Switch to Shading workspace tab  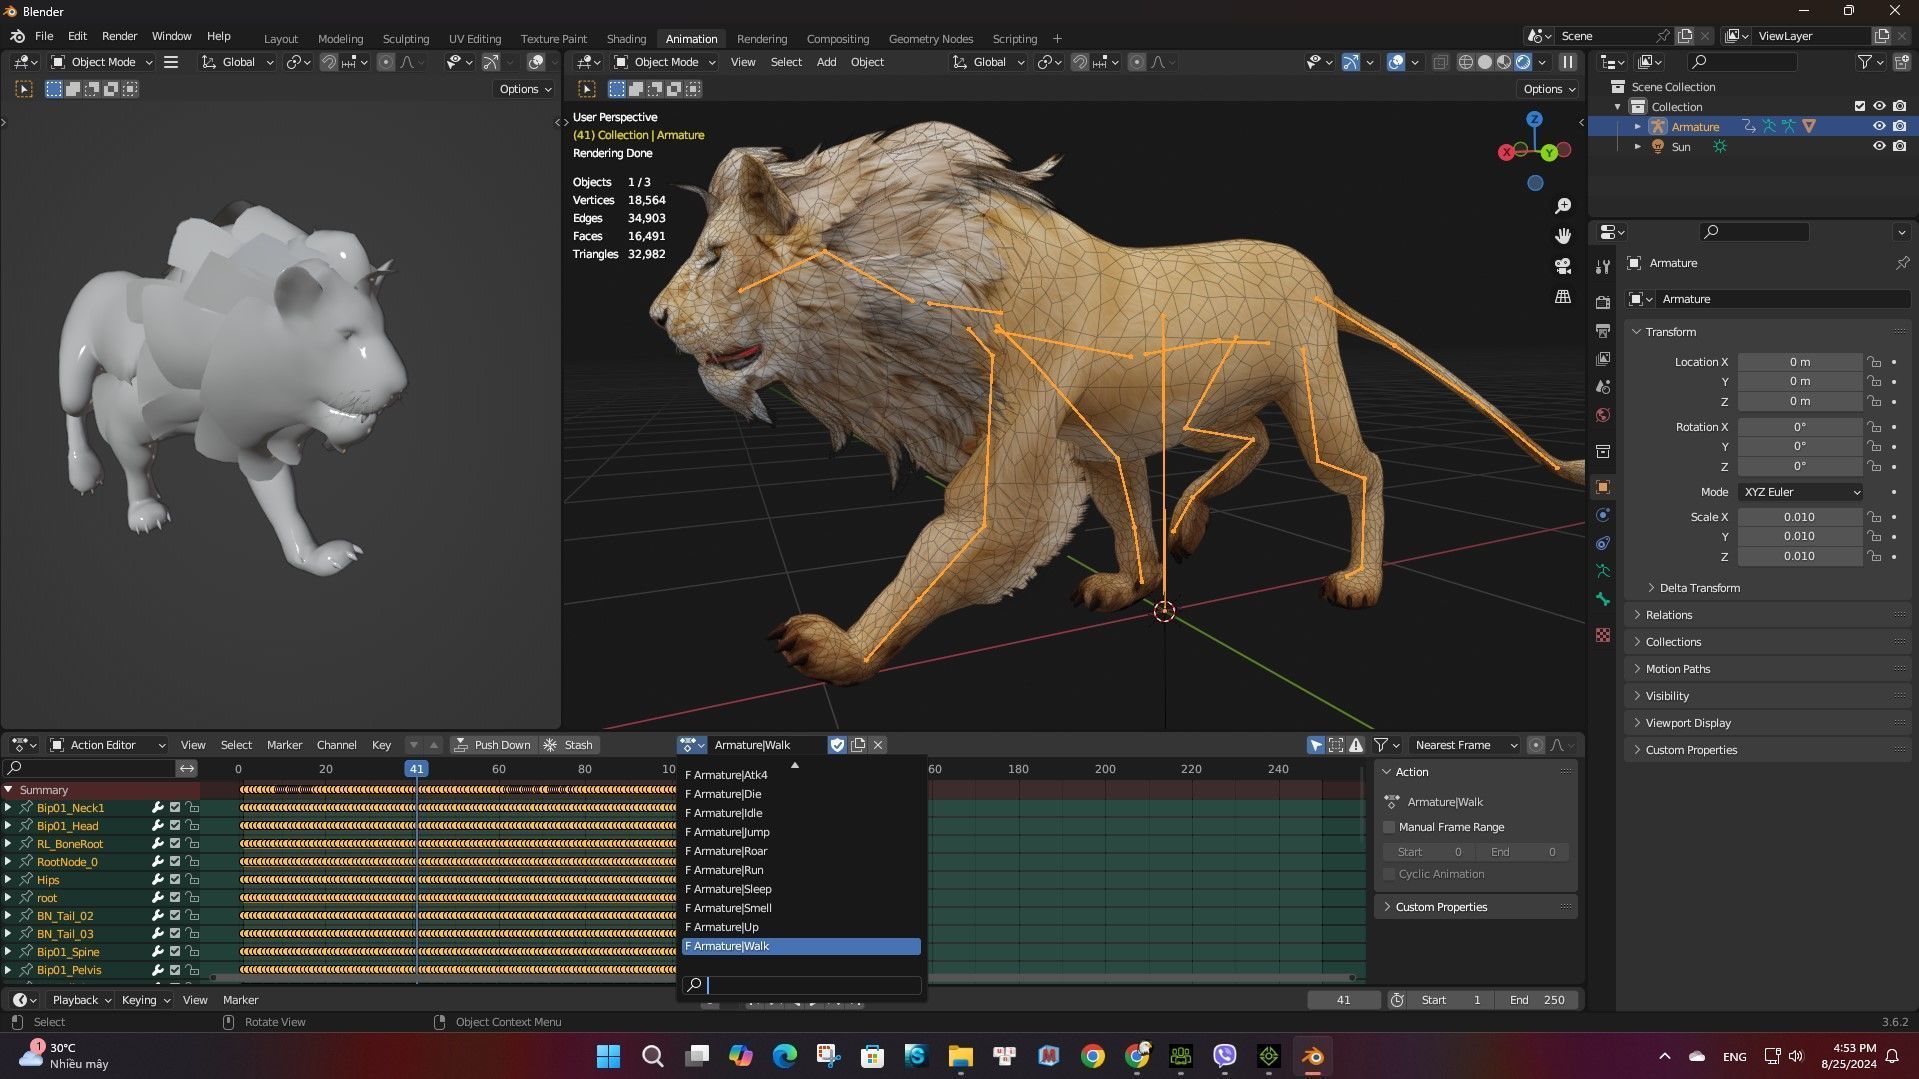click(626, 39)
